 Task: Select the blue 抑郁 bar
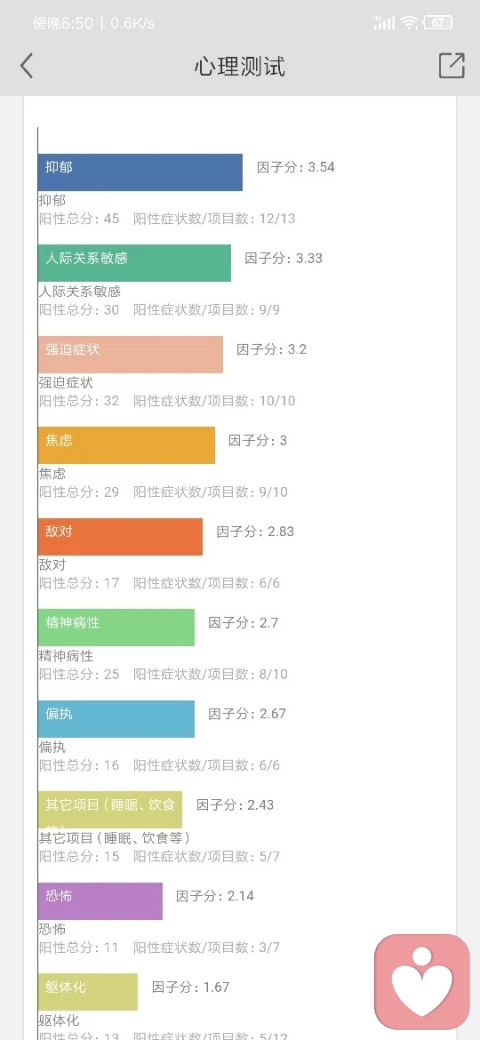pos(140,172)
